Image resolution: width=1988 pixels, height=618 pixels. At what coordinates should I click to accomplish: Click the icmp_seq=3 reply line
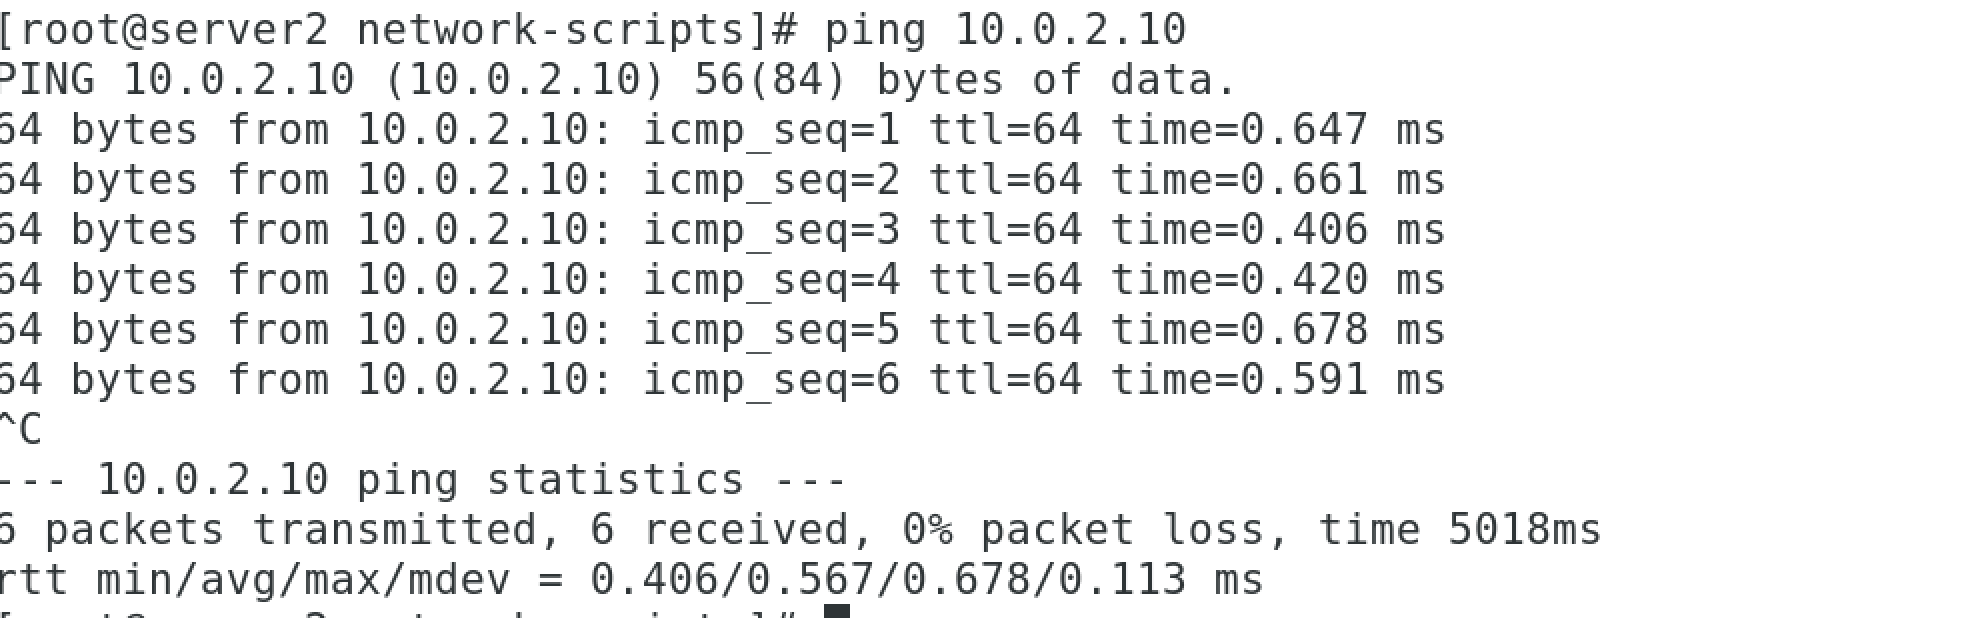coord(722,231)
